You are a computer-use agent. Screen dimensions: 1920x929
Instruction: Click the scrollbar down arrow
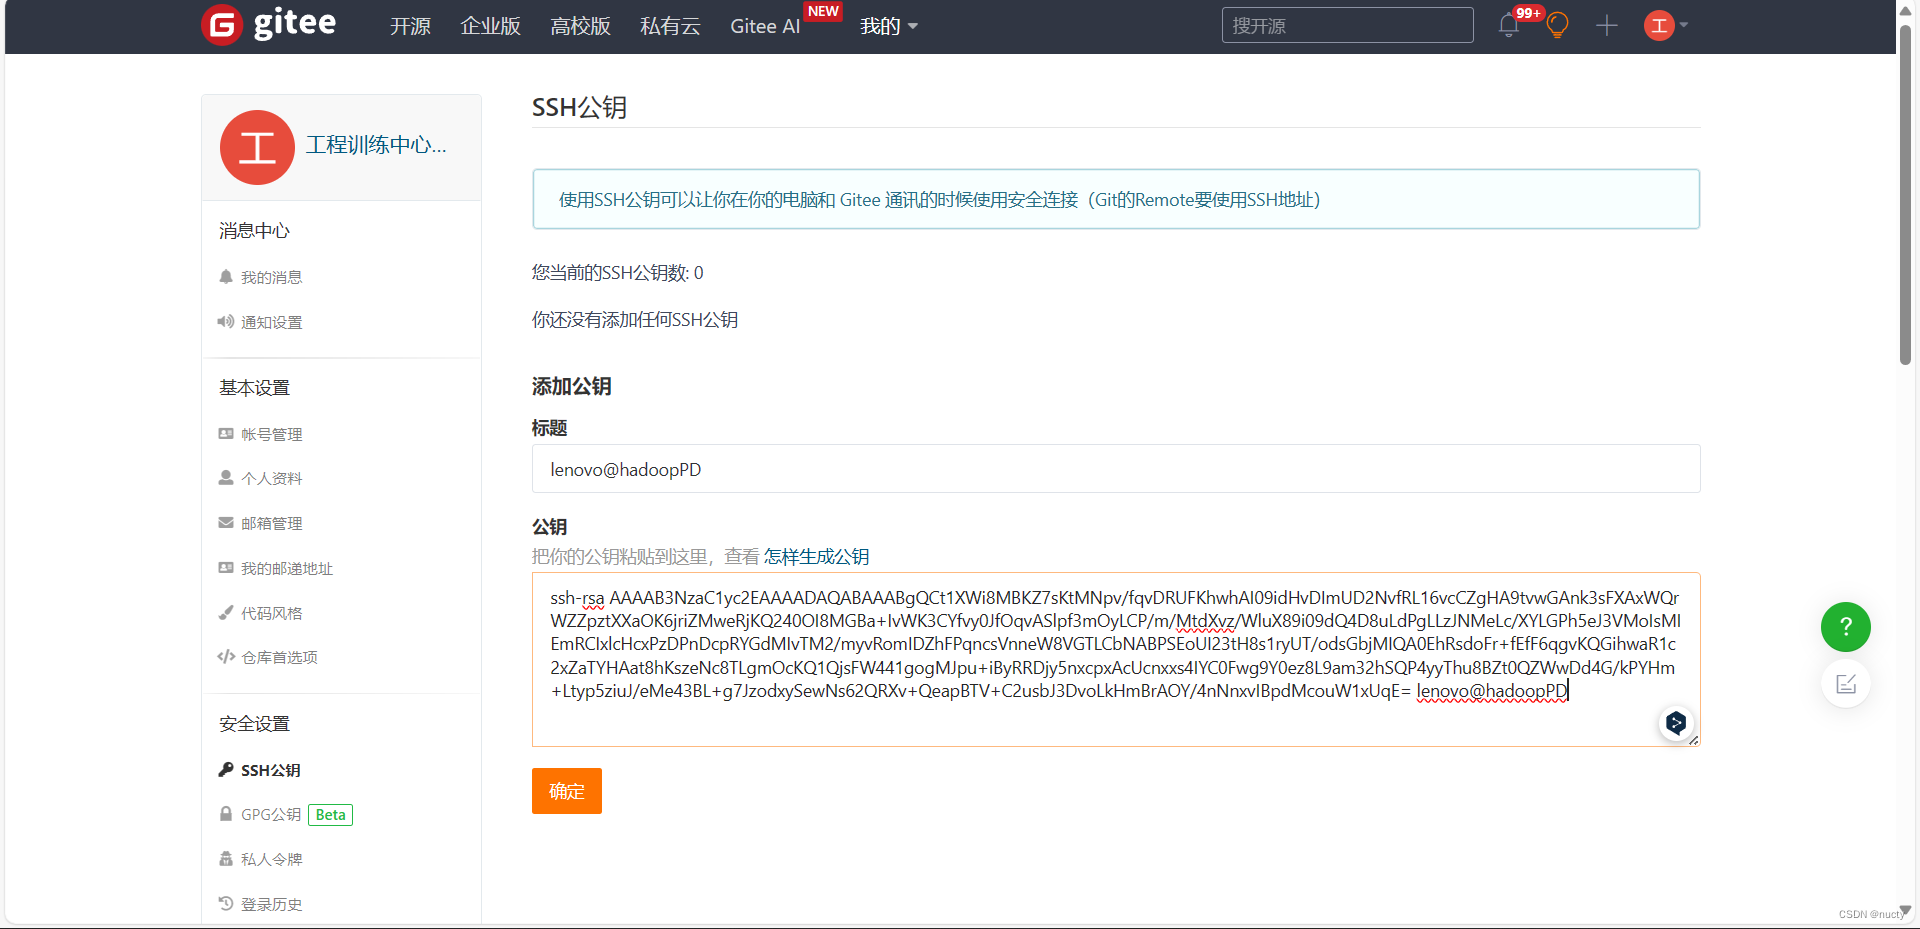tap(1906, 911)
